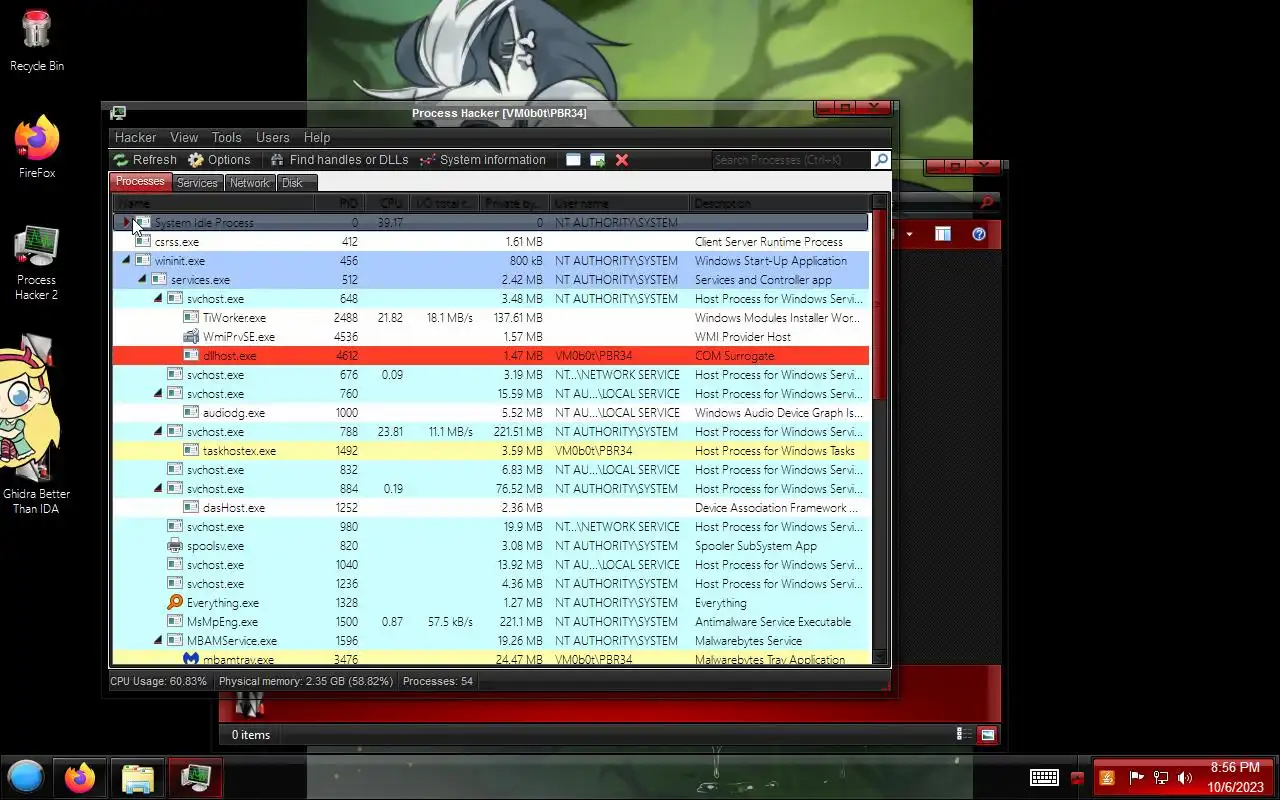Click the network tray icon
Viewport: 1280px width, 800px height.
pyautogui.click(x=1161, y=778)
